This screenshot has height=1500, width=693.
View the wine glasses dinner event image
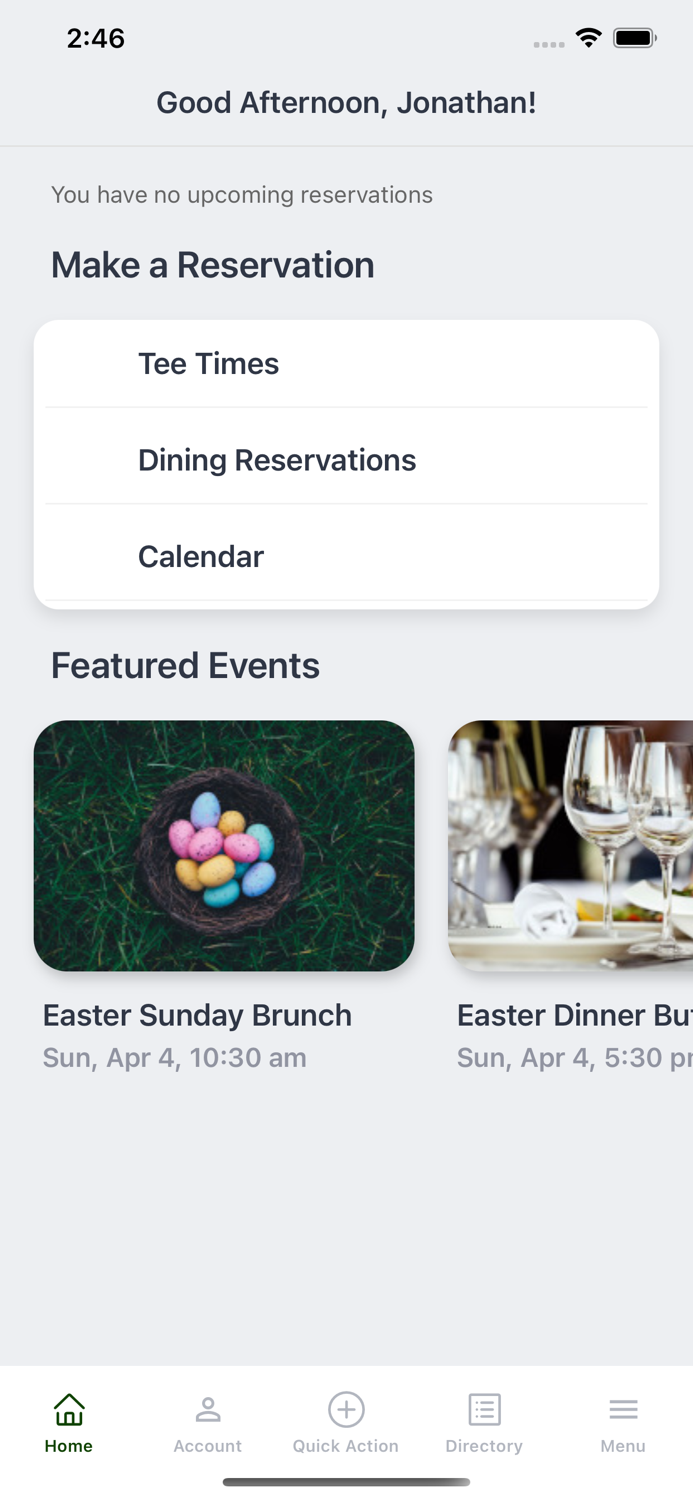pos(570,845)
